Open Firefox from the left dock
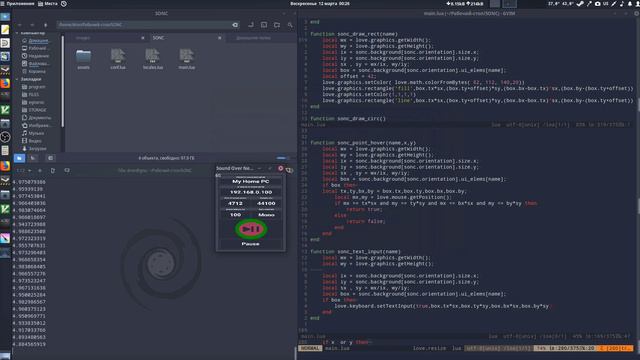Viewport: 640px width, 360px height. click(5, 83)
